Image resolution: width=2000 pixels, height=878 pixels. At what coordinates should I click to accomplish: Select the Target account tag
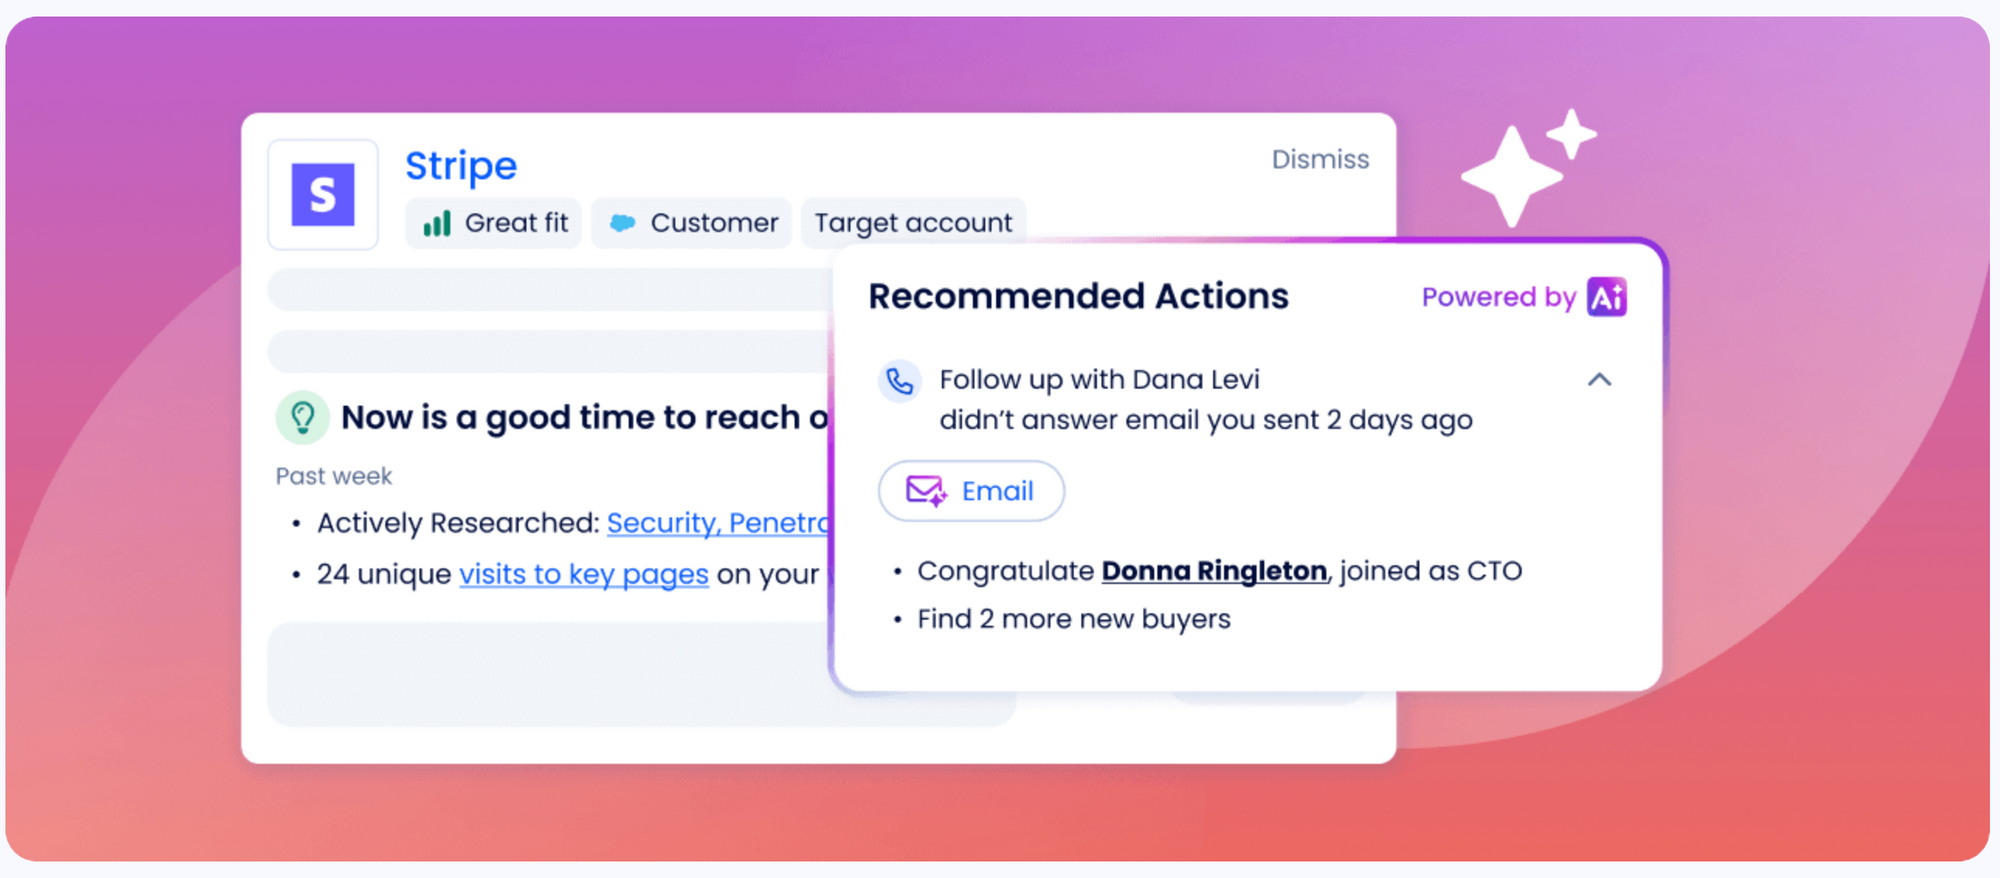(x=913, y=223)
